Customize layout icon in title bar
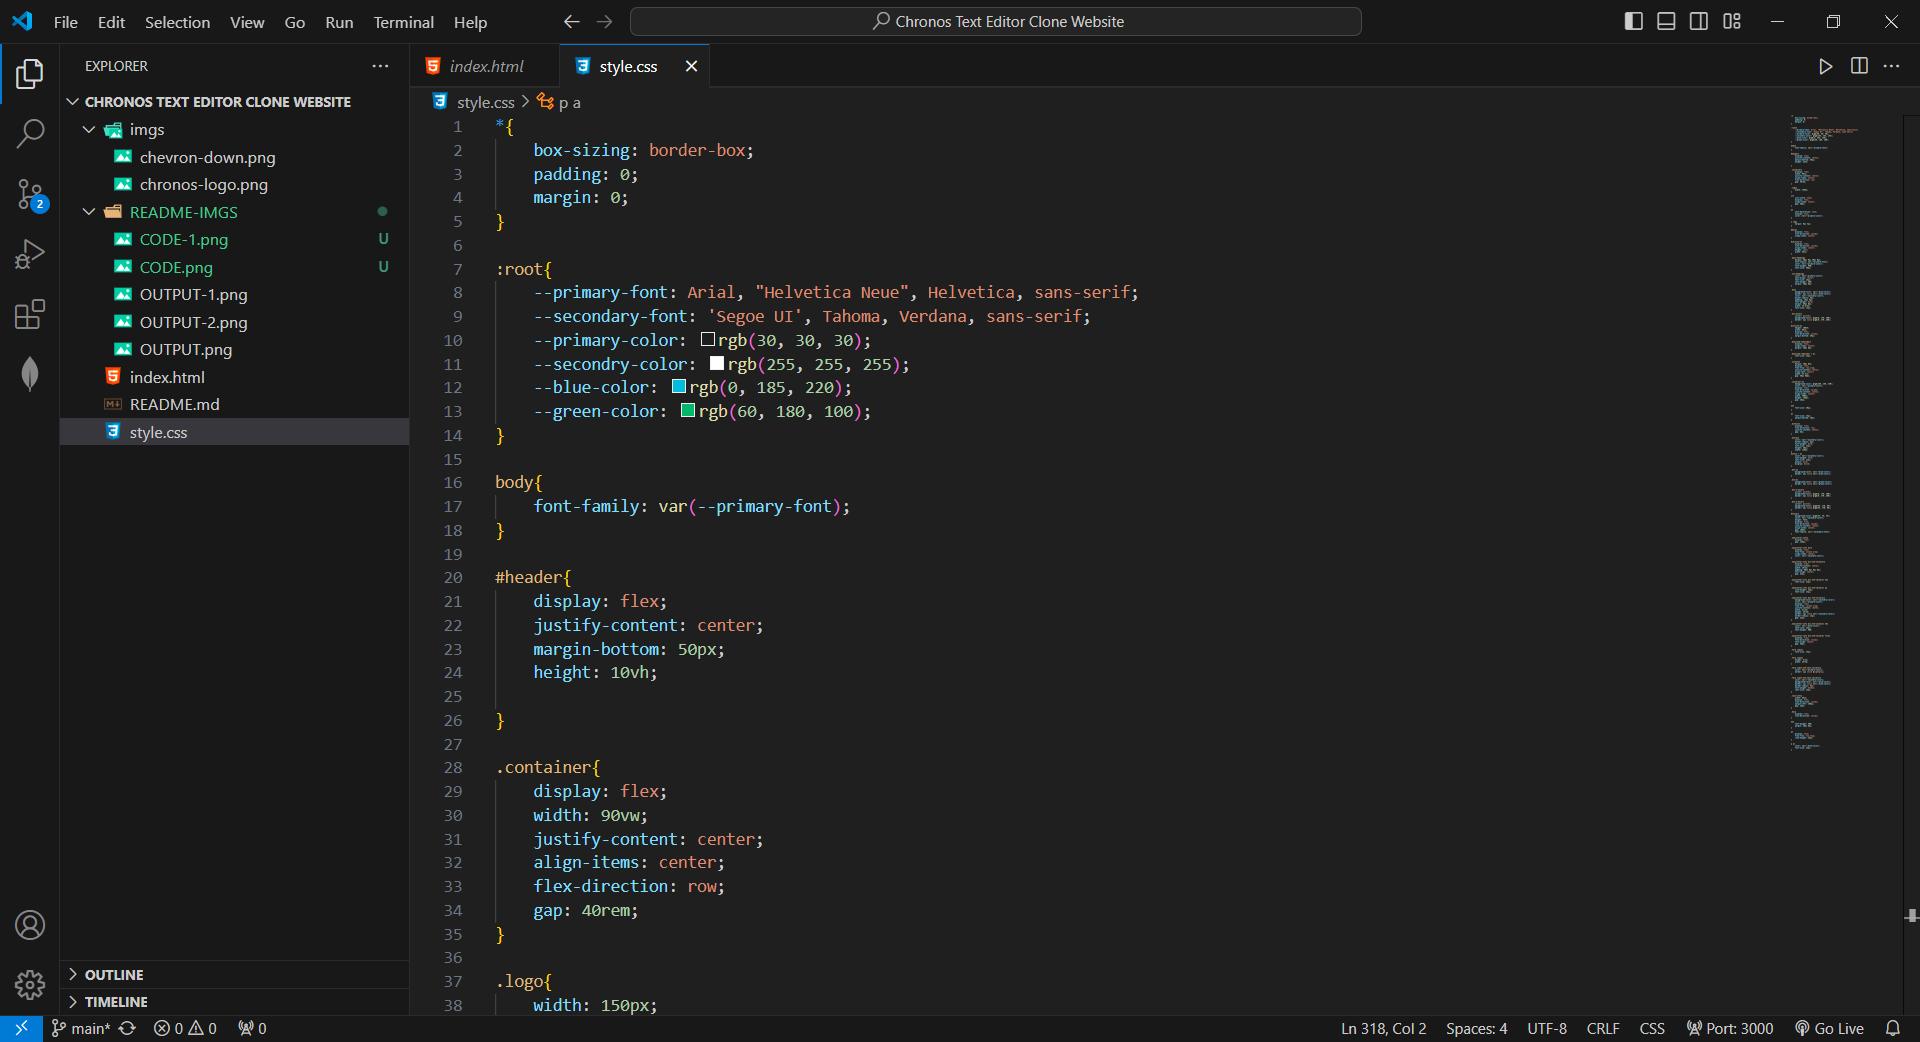This screenshot has height=1042, width=1920. tap(1732, 21)
